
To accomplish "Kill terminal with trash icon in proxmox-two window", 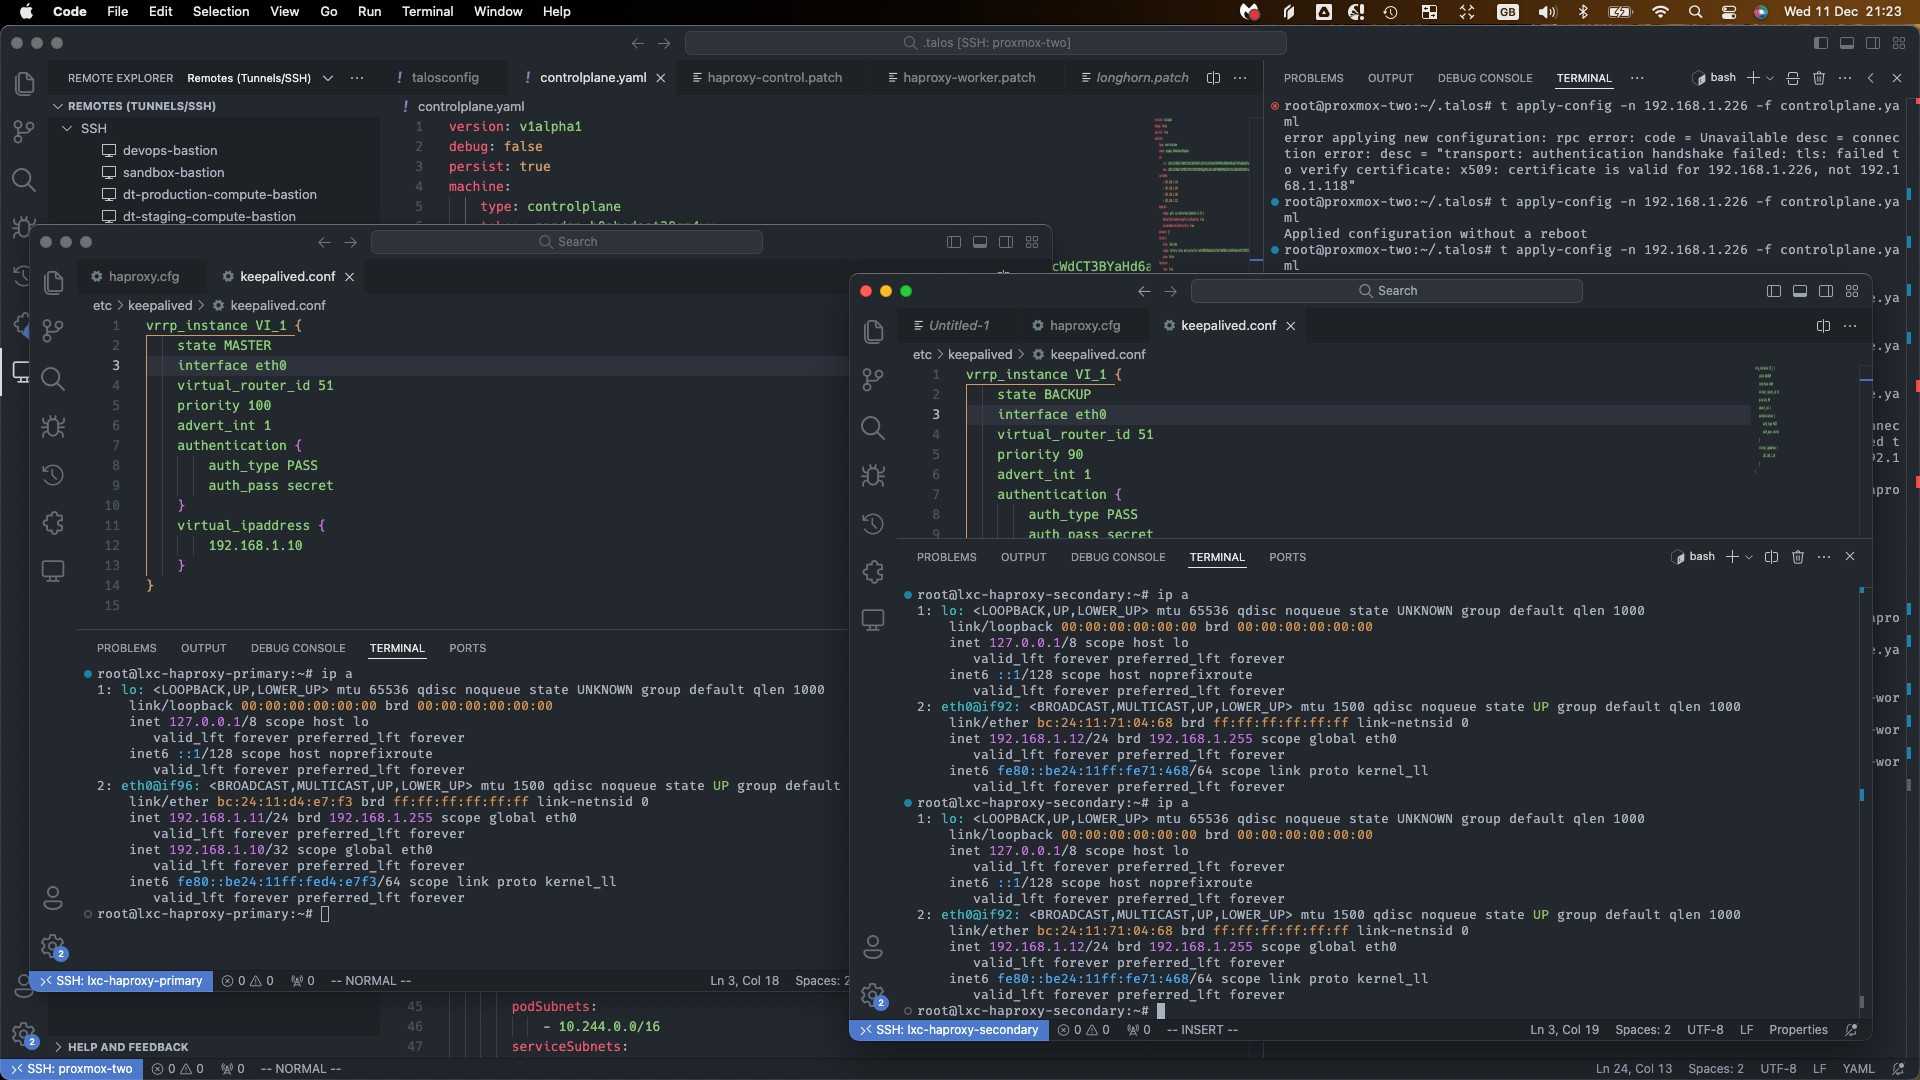I will point(1819,78).
